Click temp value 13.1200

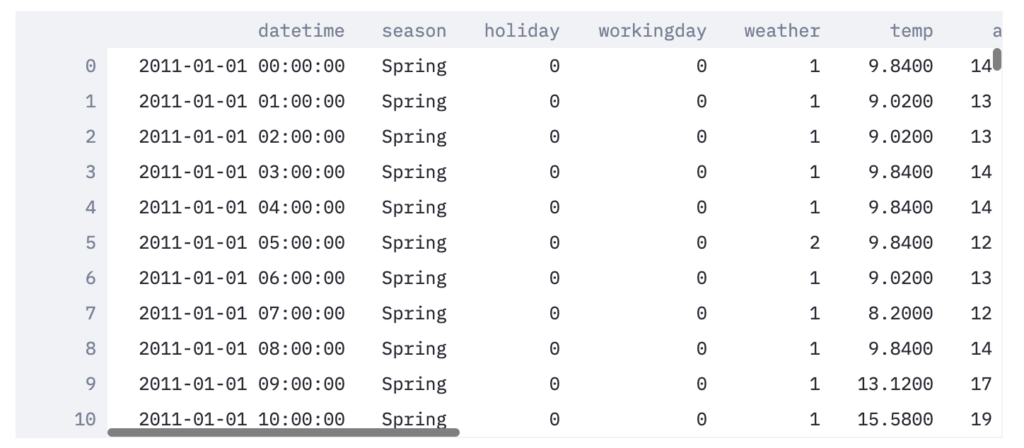(x=895, y=383)
